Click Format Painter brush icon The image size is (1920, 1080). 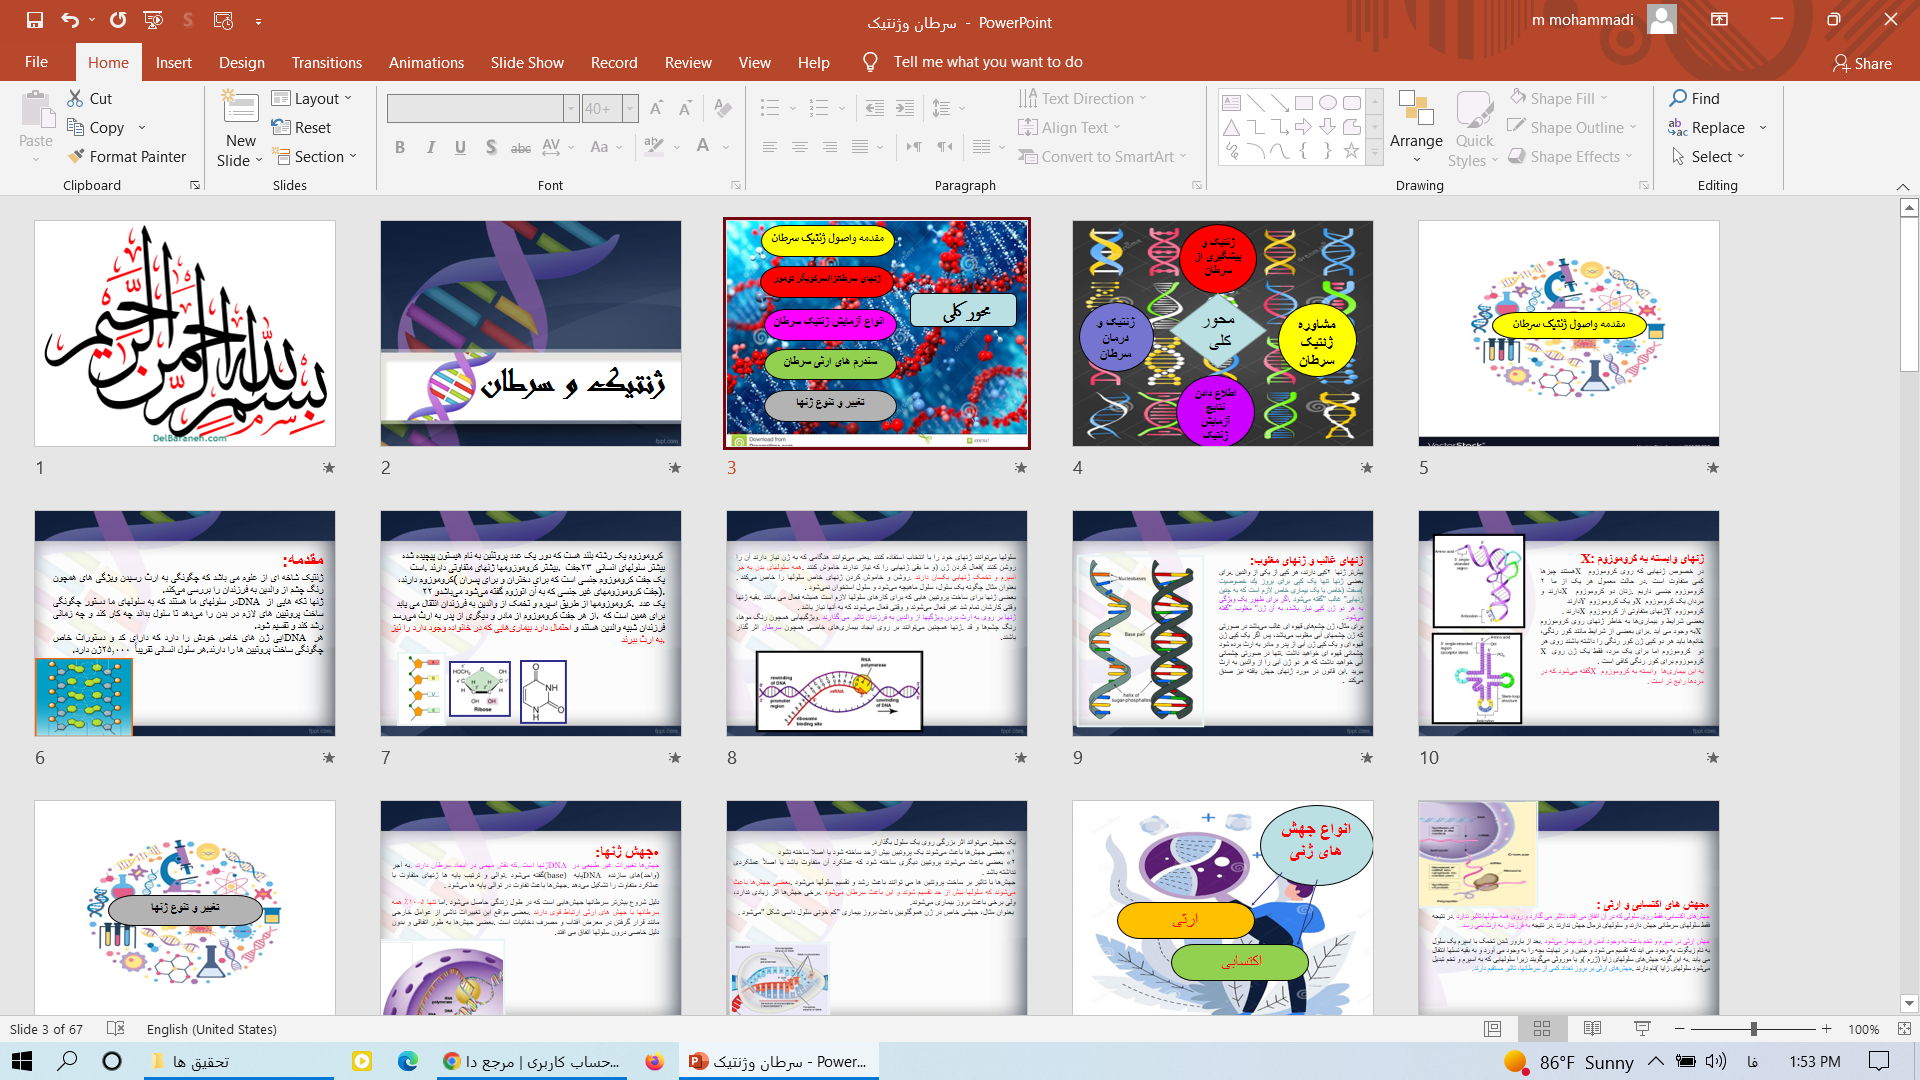(76, 156)
